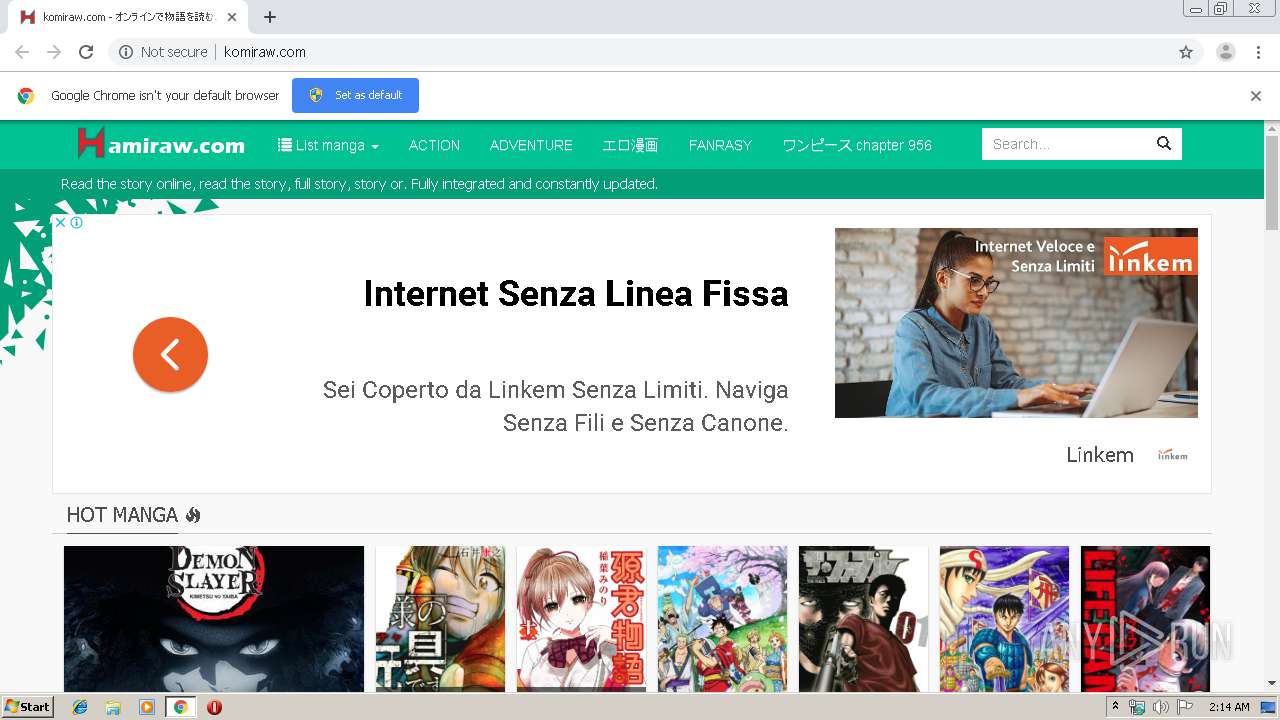Viewport: 1280px width, 720px height.
Task: Close the ad with X icon
Action: [x=60, y=223]
